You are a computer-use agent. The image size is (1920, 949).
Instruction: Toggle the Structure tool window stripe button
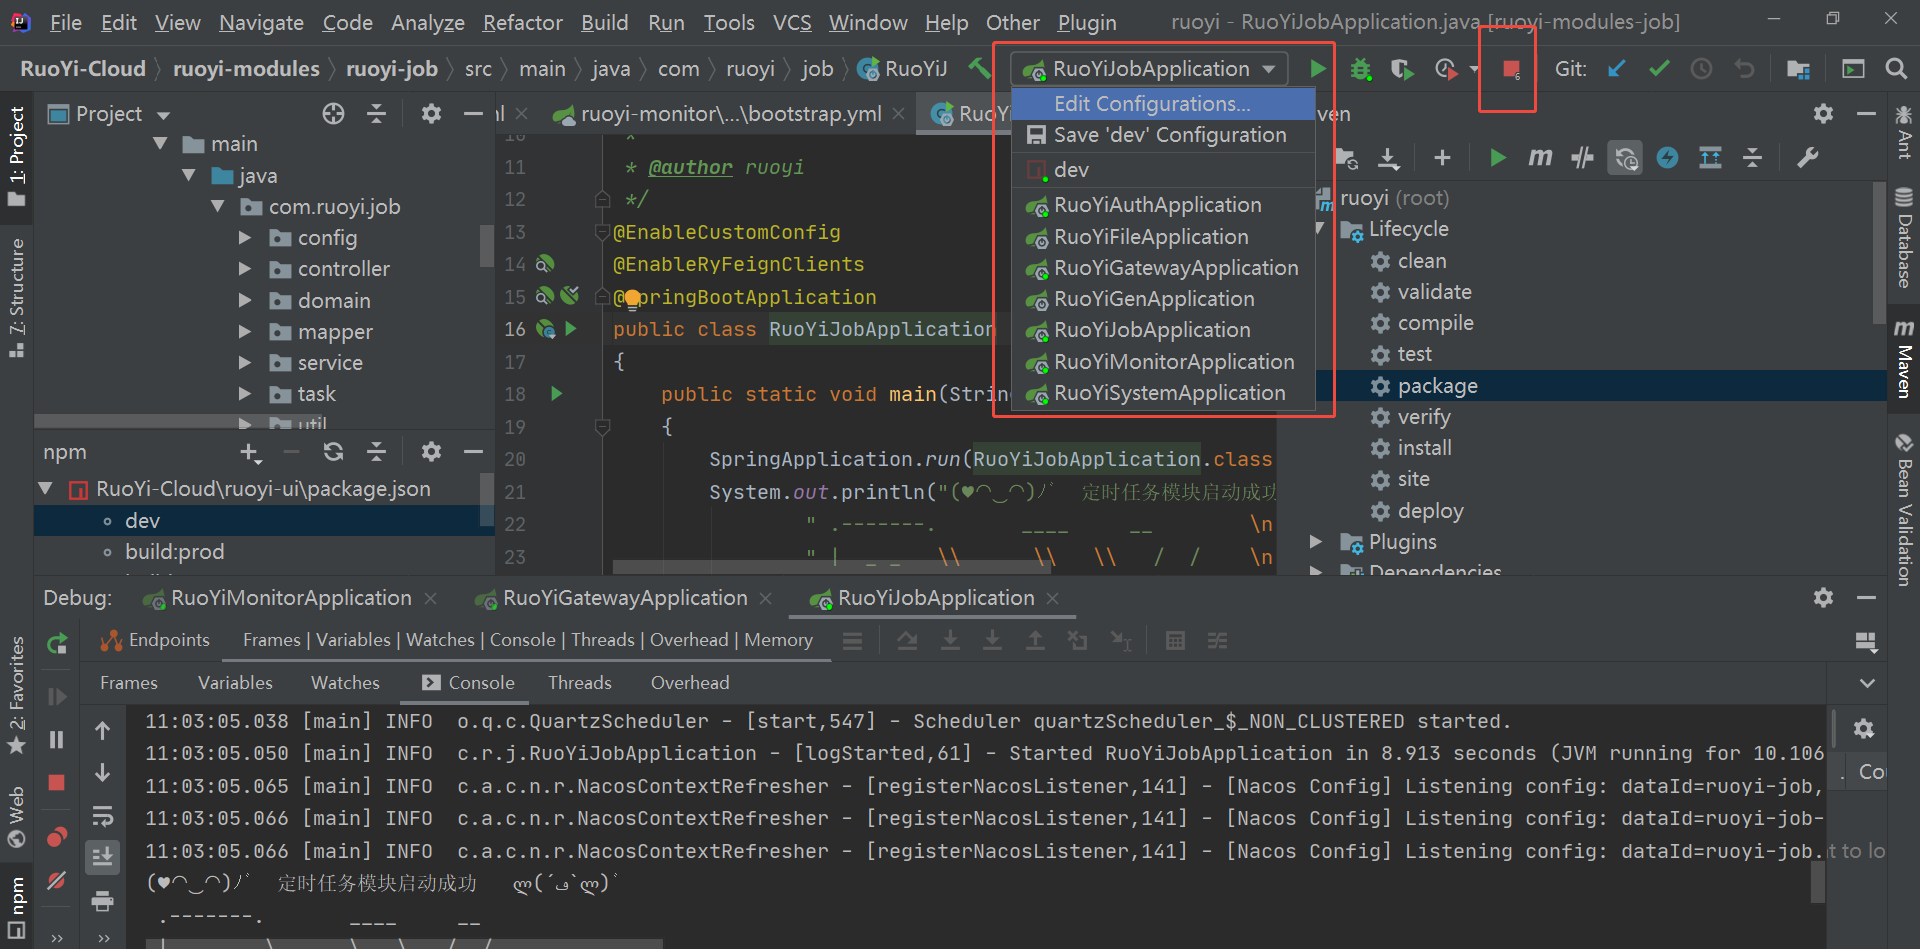tap(17, 297)
